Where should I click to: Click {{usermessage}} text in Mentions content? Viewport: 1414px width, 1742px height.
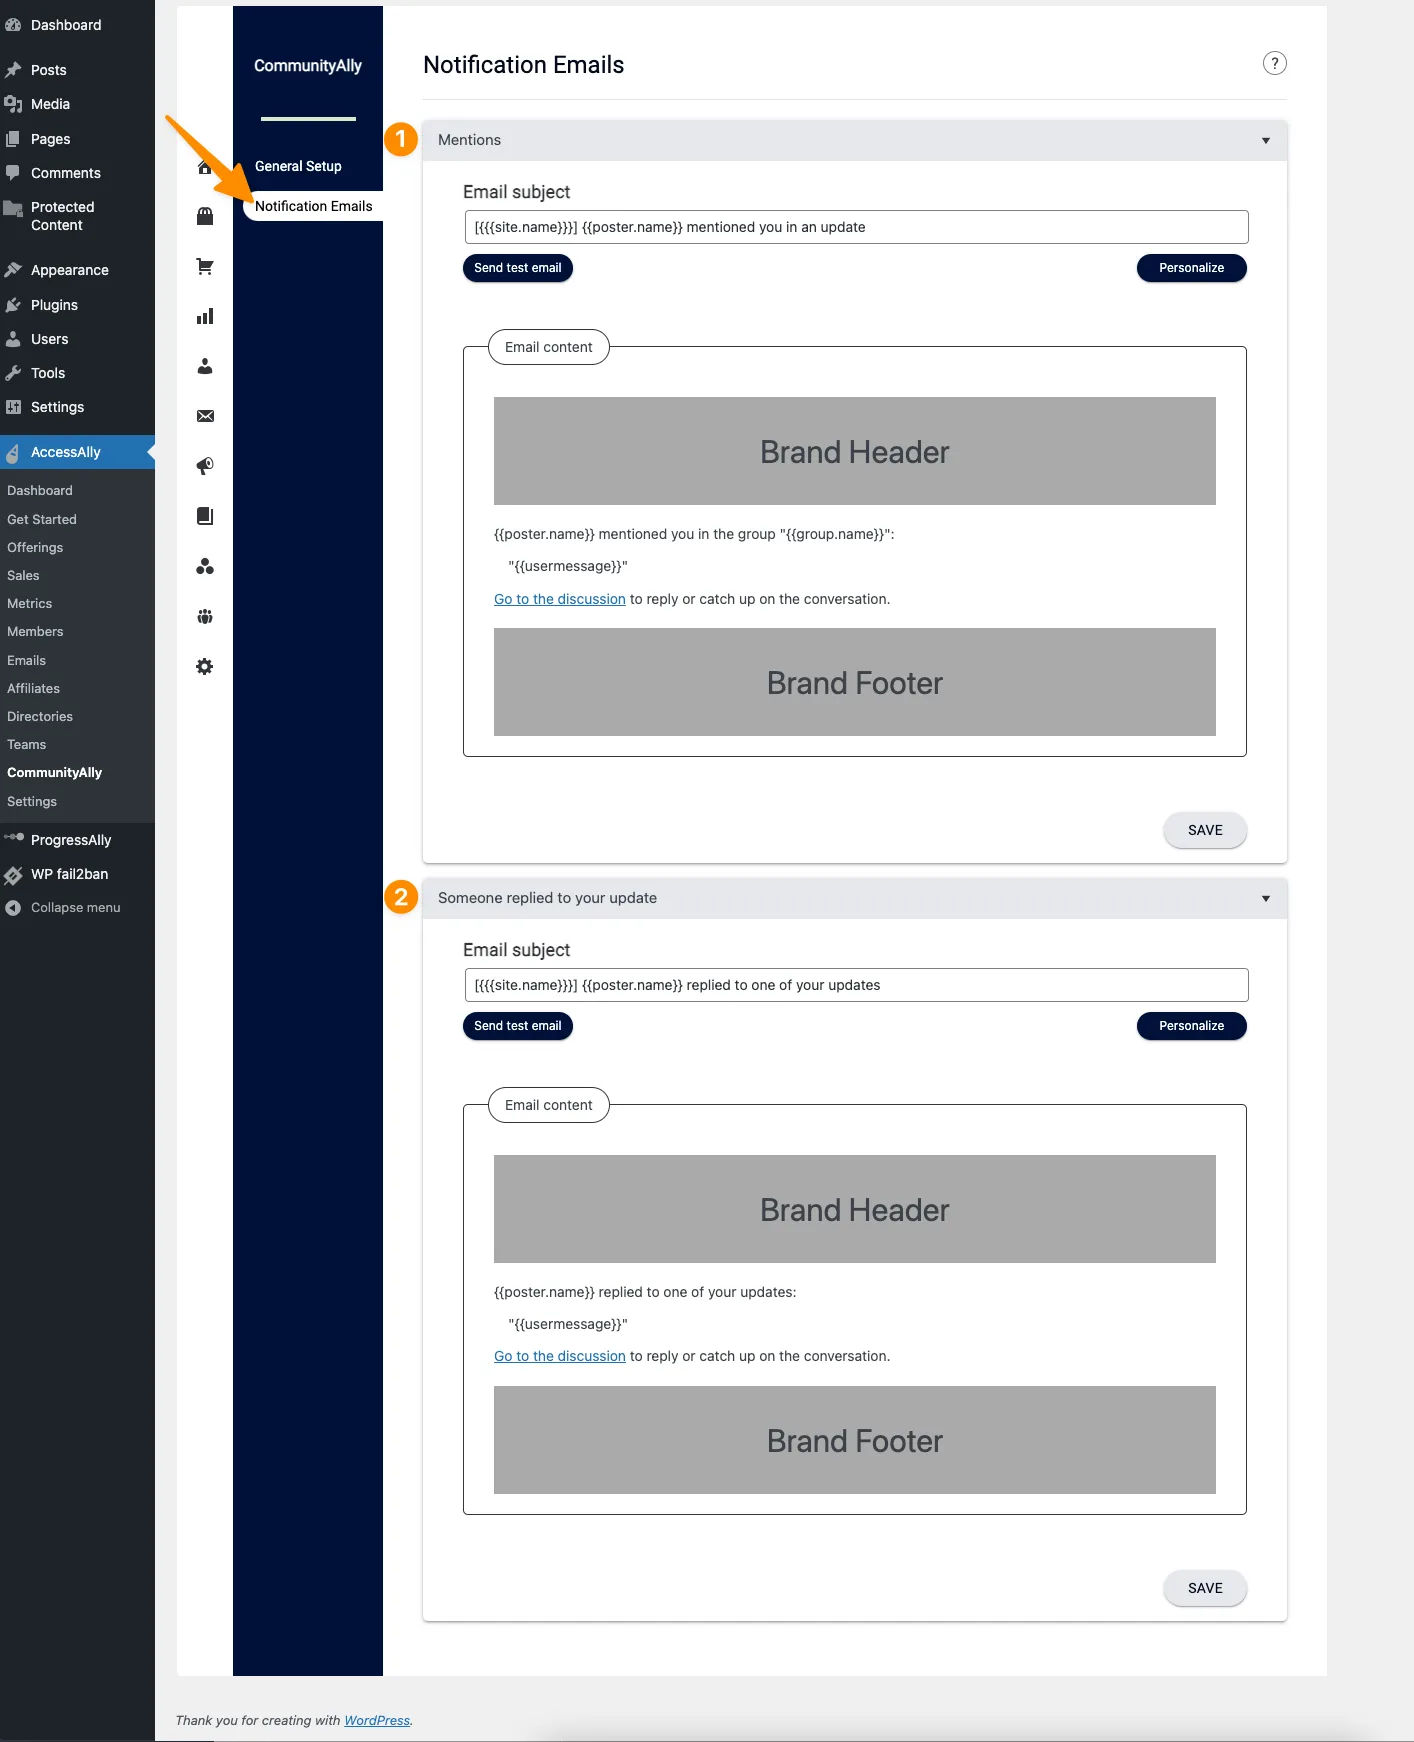[x=568, y=566]
